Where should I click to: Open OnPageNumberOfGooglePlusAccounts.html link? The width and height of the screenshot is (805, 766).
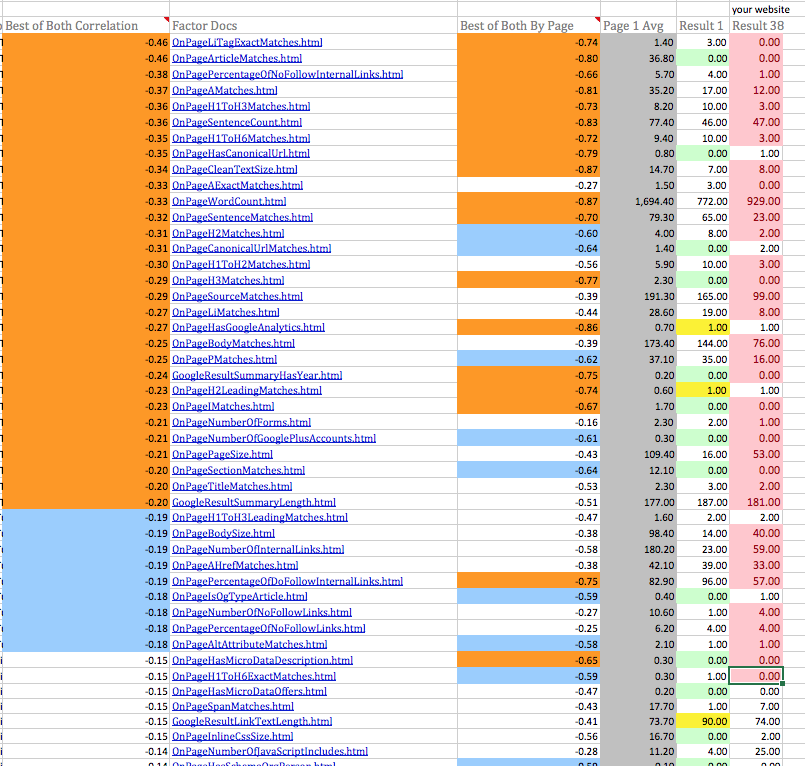(x=274, y=438)
